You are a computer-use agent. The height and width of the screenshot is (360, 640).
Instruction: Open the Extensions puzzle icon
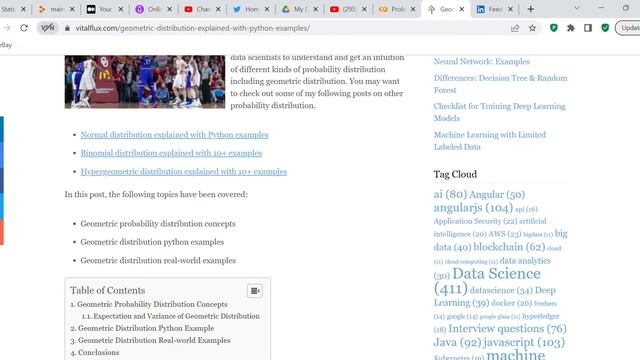pos(571,28)
